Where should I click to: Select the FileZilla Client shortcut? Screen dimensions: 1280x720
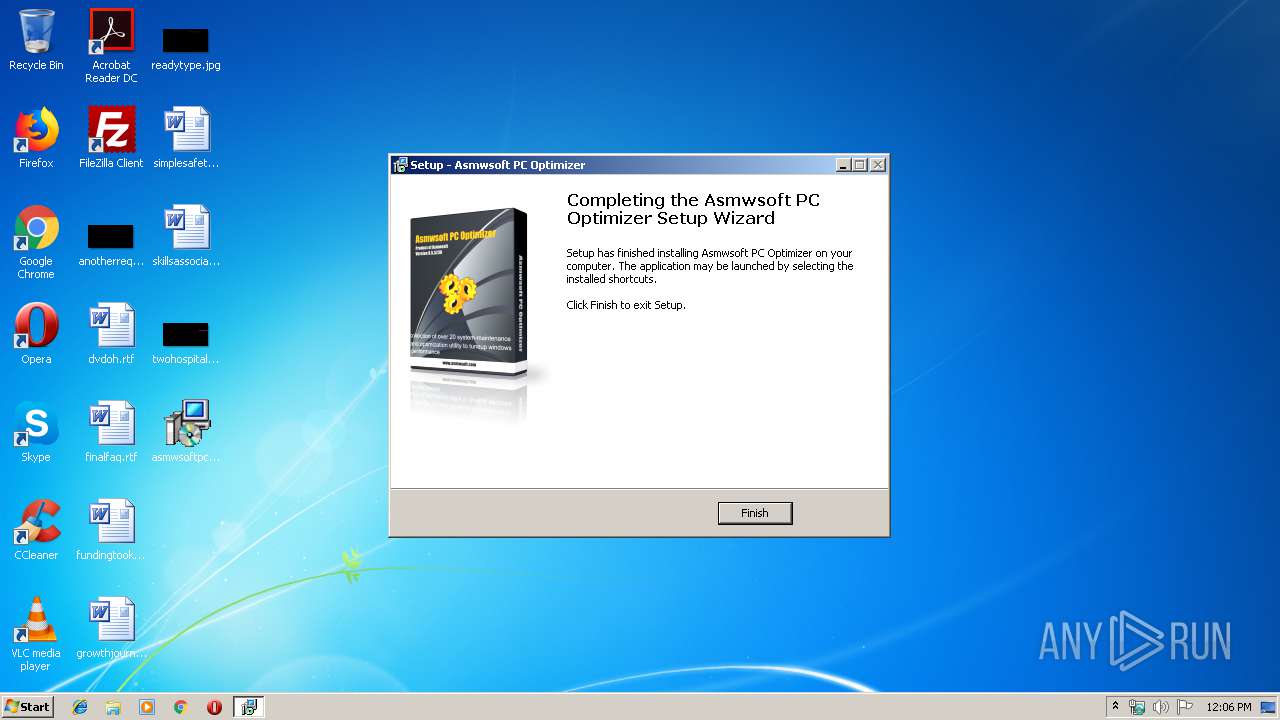(111, 138)
